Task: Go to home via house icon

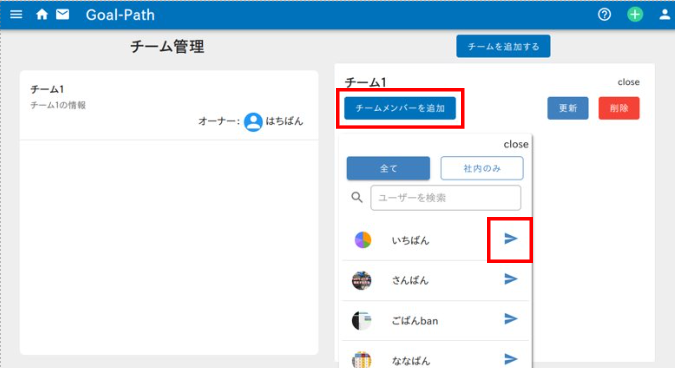Action: (x=42, y=15)
